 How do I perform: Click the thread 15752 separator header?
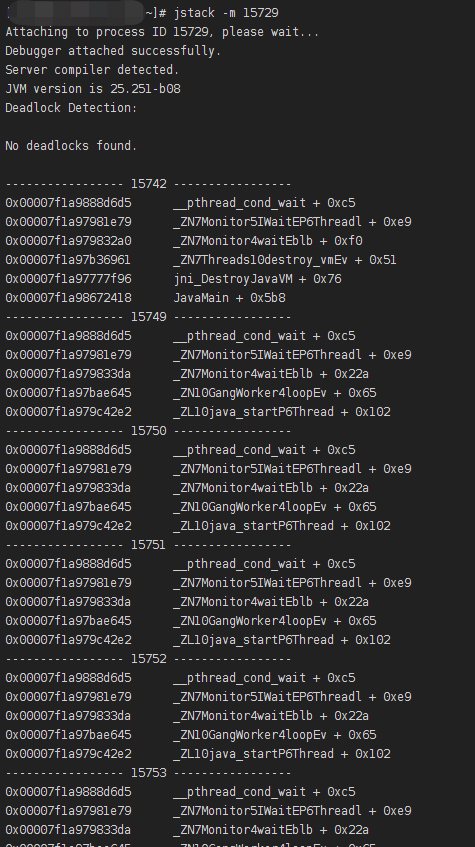149,658
